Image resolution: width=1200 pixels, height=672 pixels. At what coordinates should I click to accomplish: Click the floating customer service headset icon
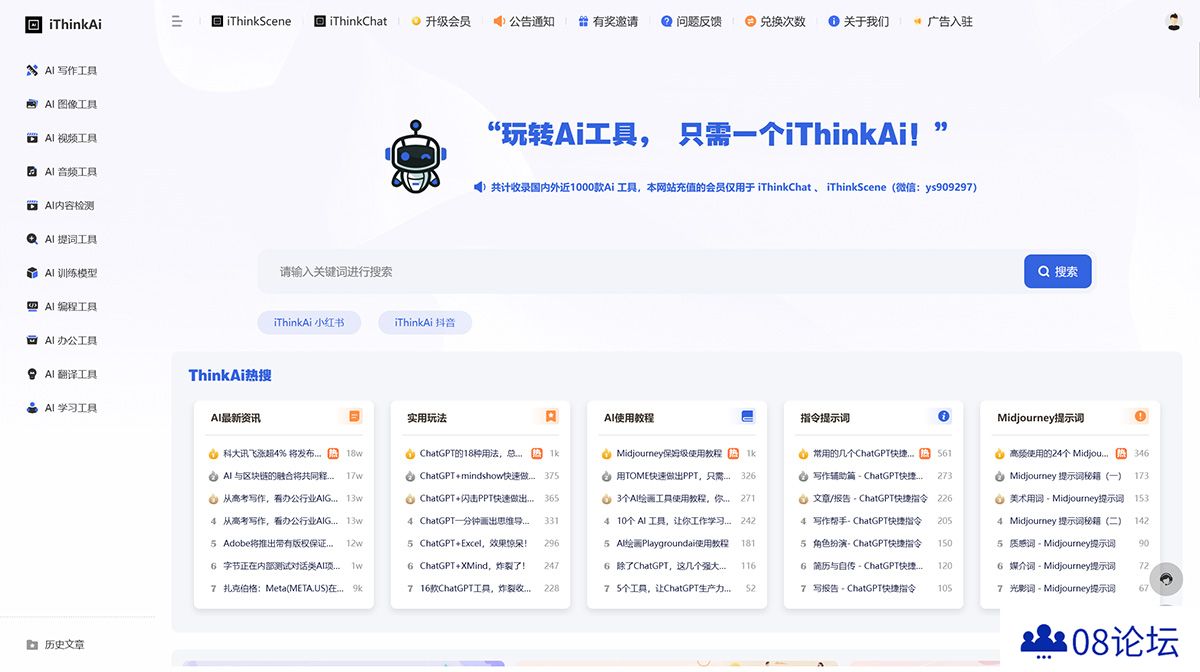tap(1166, 580)
